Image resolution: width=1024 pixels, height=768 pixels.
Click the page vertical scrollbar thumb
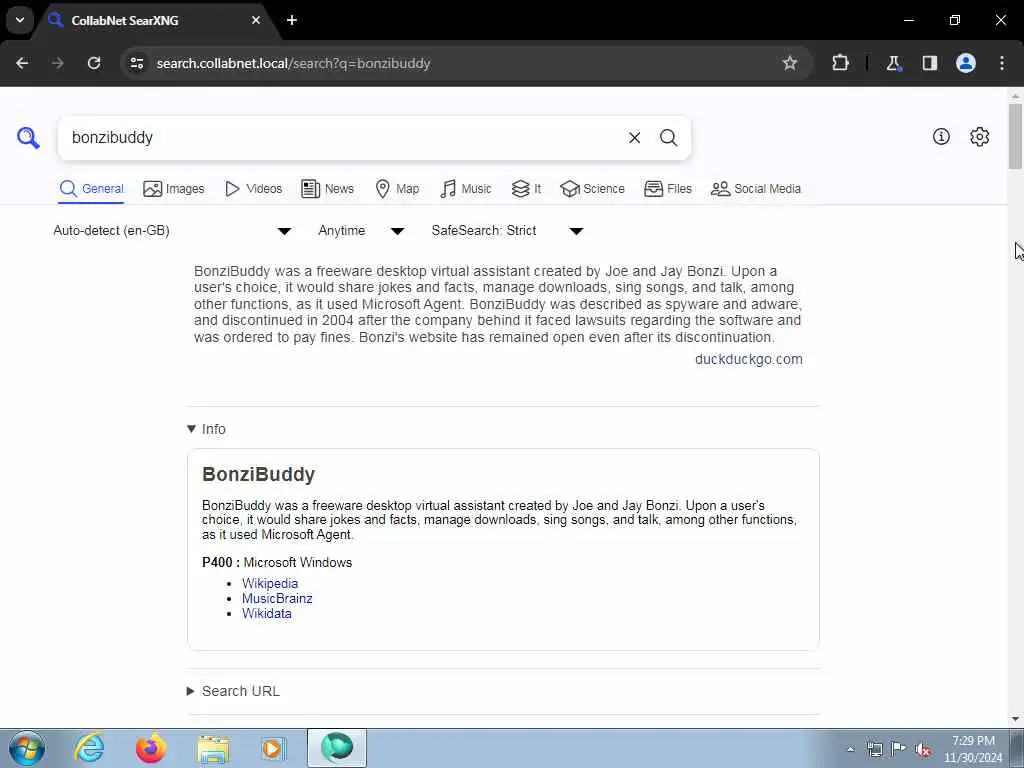(1015, 136)
